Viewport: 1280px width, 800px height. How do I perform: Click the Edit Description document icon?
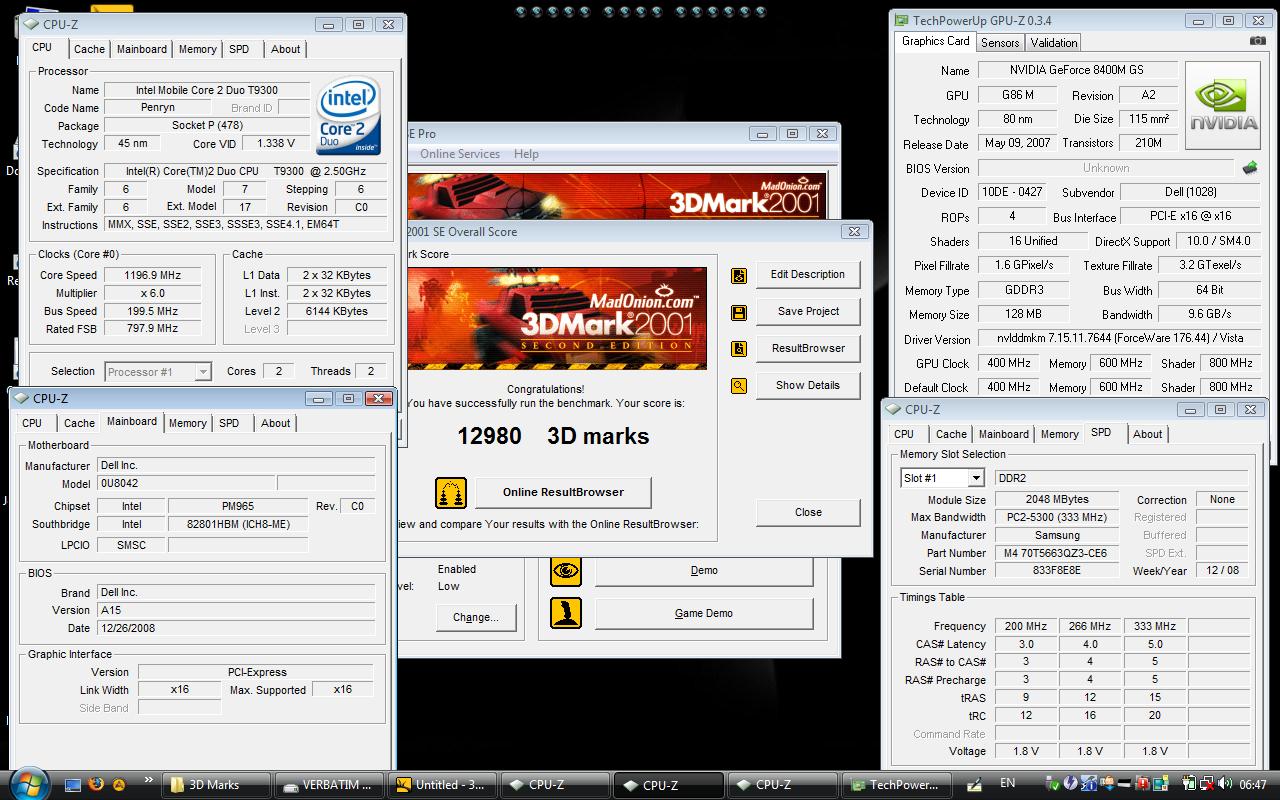pyautogui.click(x=739, y=275)
